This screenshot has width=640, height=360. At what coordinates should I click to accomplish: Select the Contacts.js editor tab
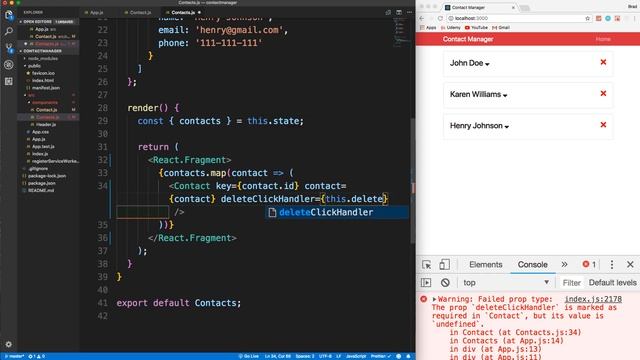click(183, 13)
